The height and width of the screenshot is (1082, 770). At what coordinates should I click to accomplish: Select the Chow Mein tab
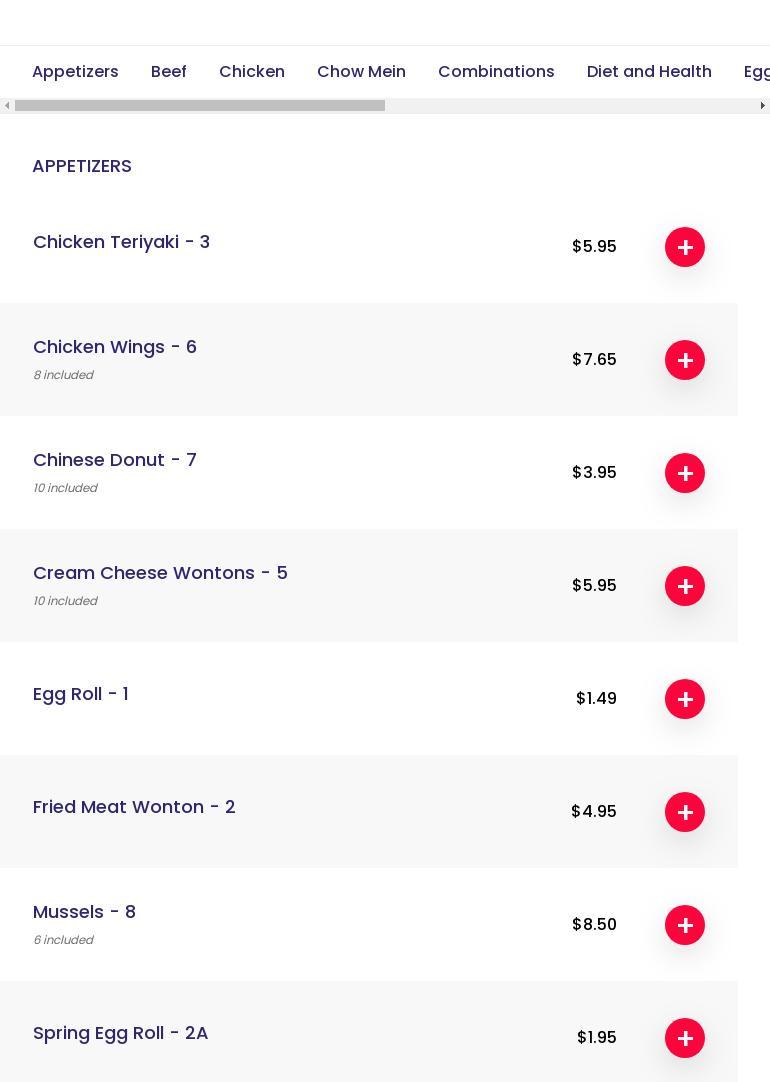pyautogui.click(x=361, y=72)
